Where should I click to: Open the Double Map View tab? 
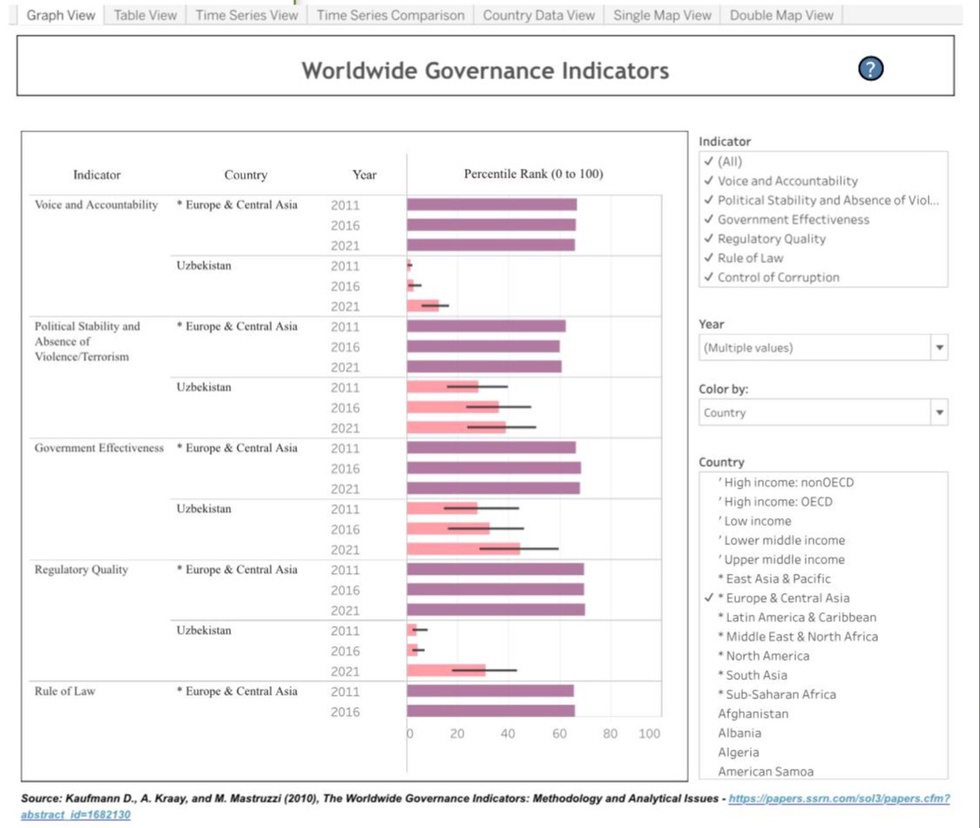coord(780,15)
